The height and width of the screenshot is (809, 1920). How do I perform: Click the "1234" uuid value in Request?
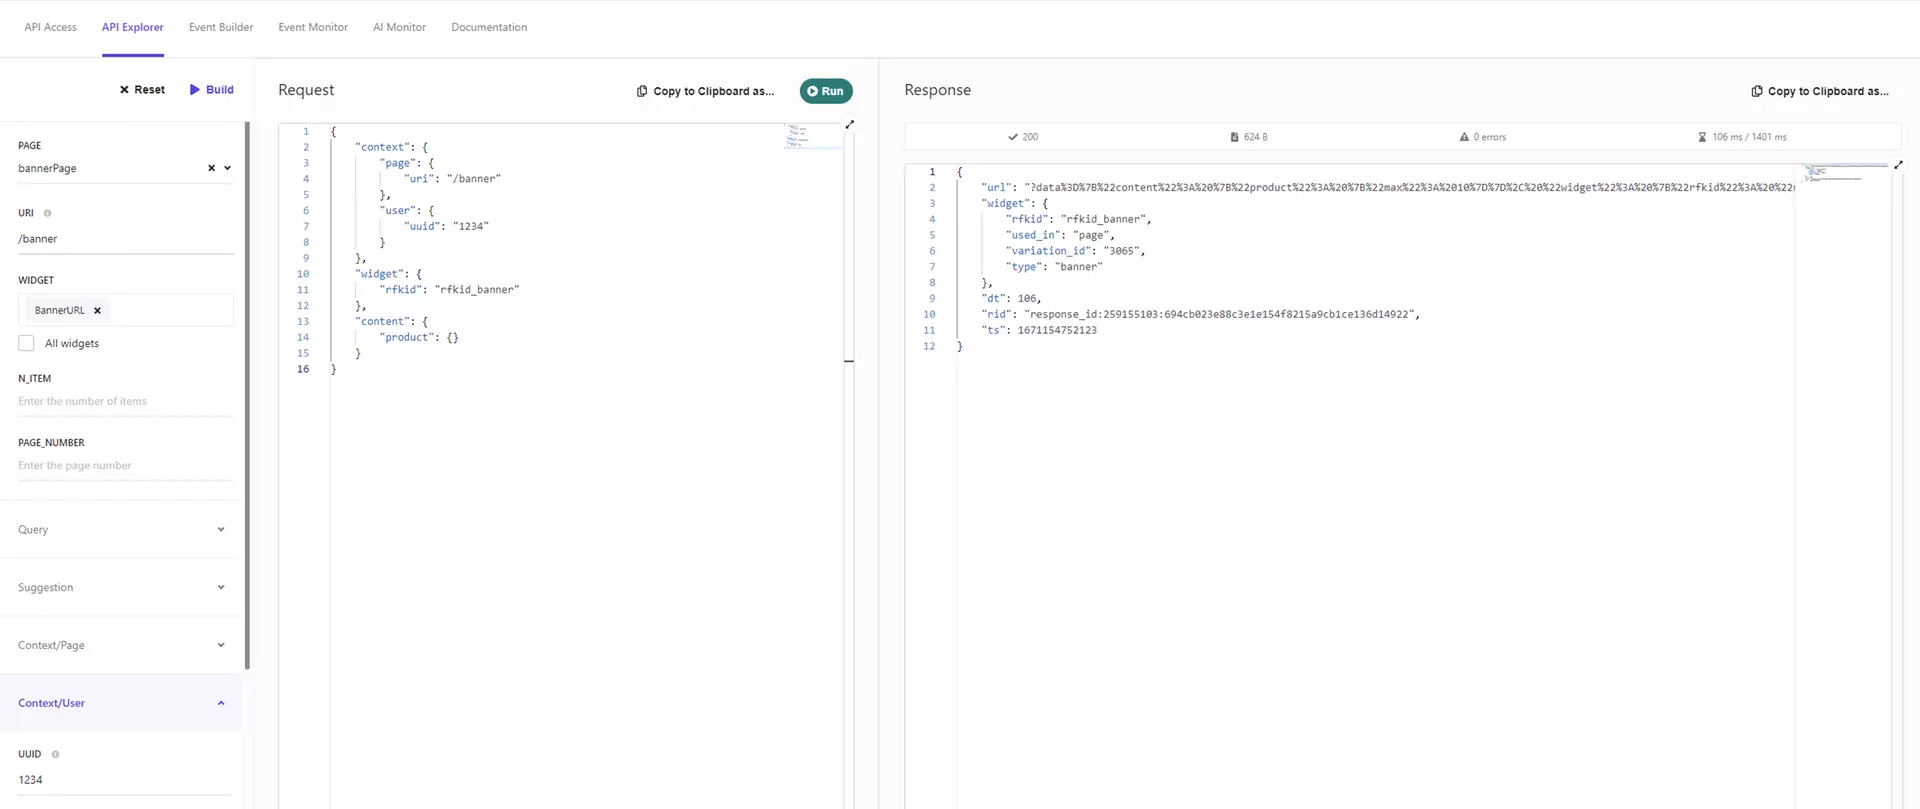(x=471, y=227)
